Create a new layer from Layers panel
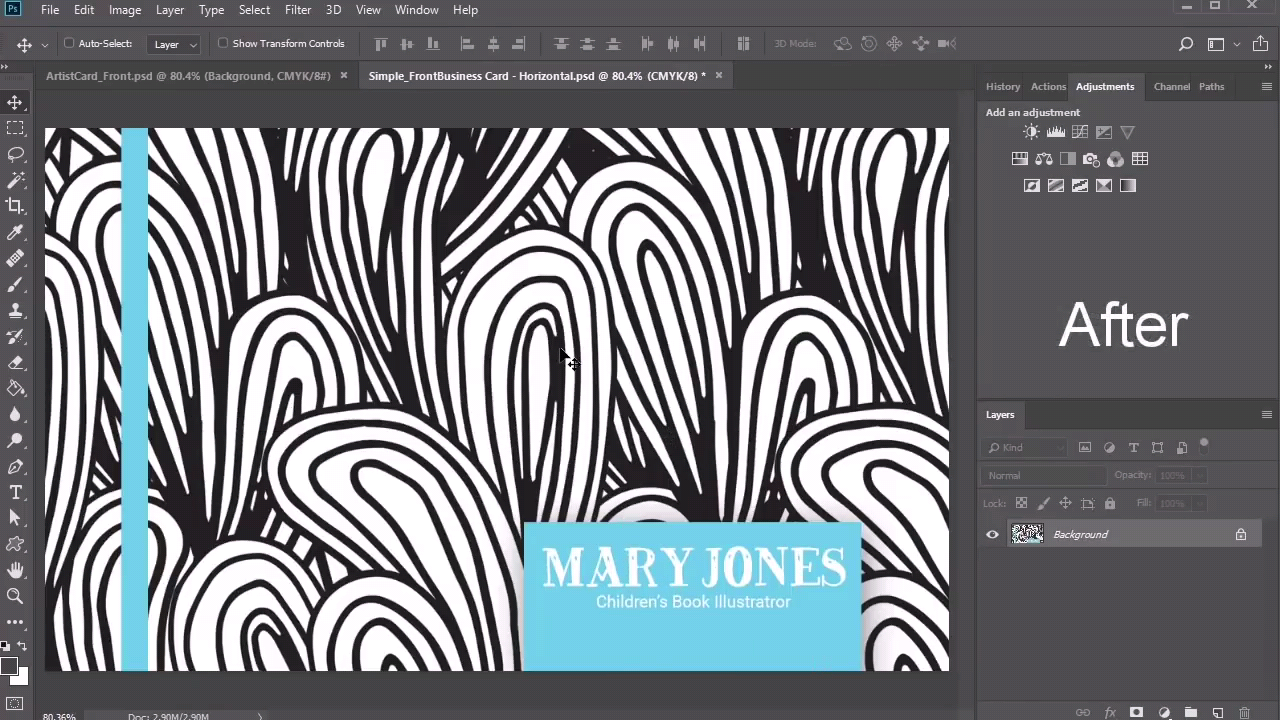The width and height of the screenshot is (1280, 720). coord(1217,712)
